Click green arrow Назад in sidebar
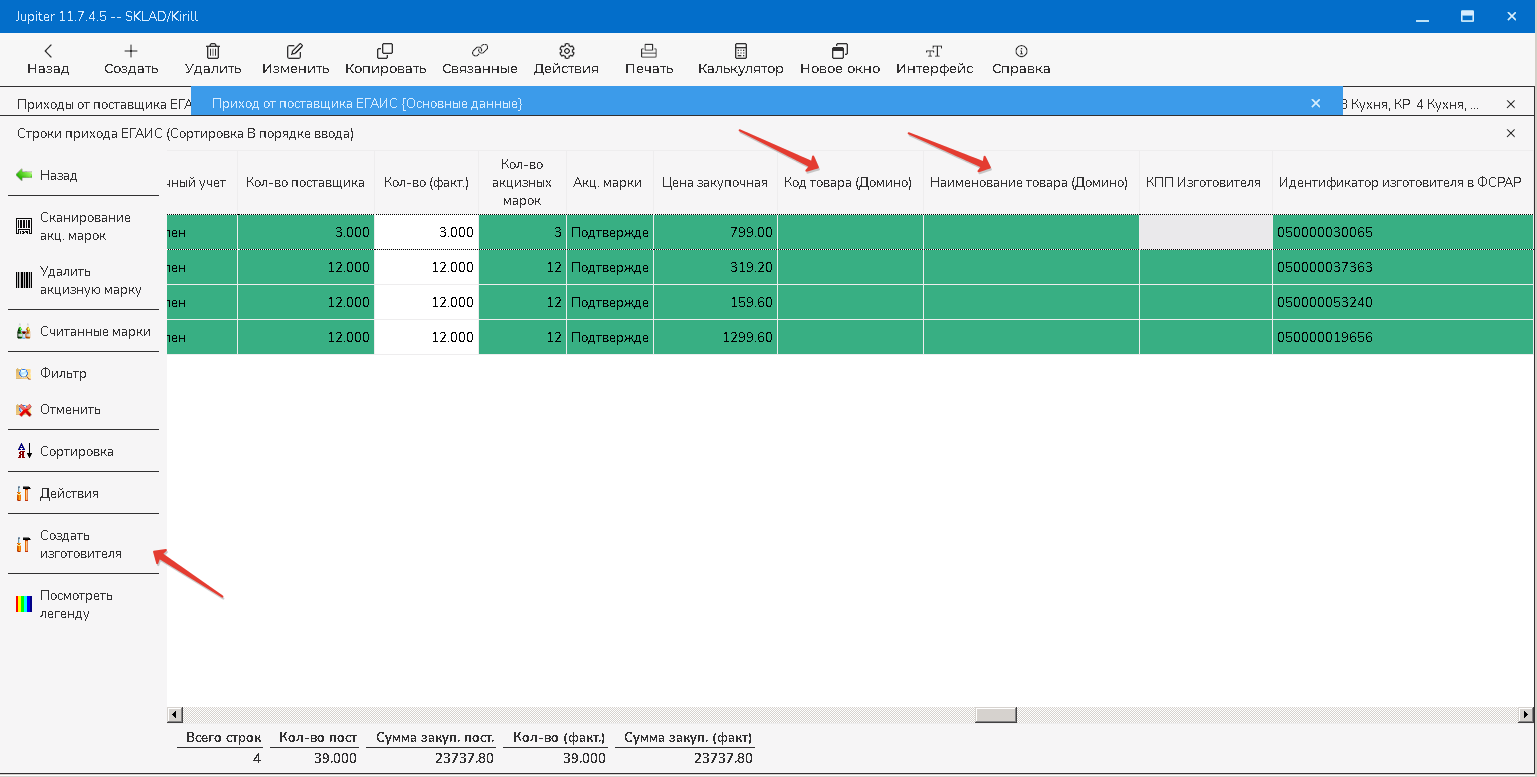 pyautogui.click(x=24, y=175)
